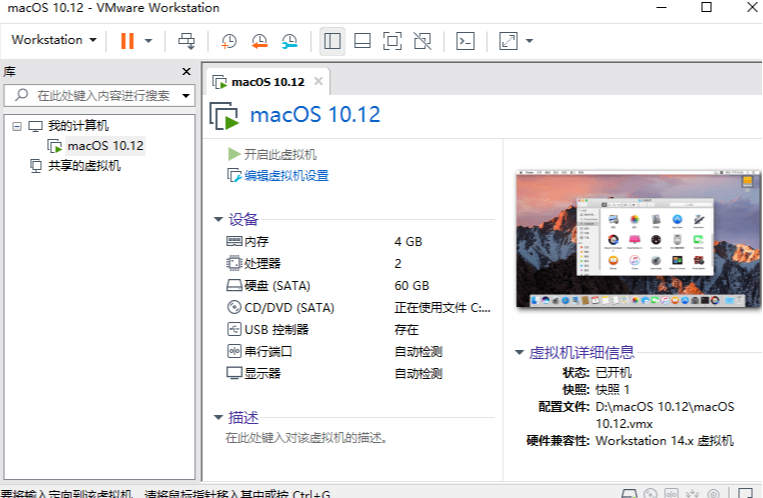Toggle the library sidebar view
Image resolution: width=763 pixels, height=498 pixels.
click(332, 41)
